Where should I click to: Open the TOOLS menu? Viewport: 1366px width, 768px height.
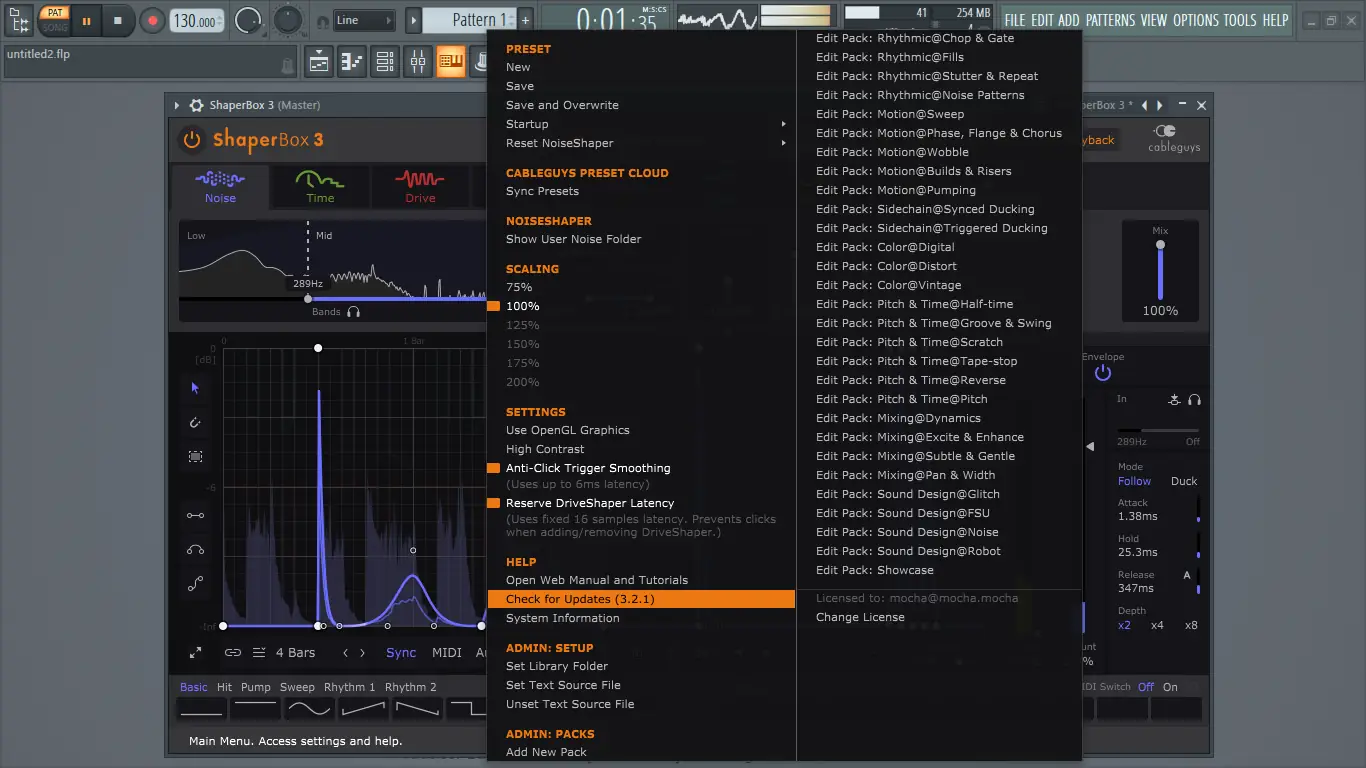(1240, 20)
